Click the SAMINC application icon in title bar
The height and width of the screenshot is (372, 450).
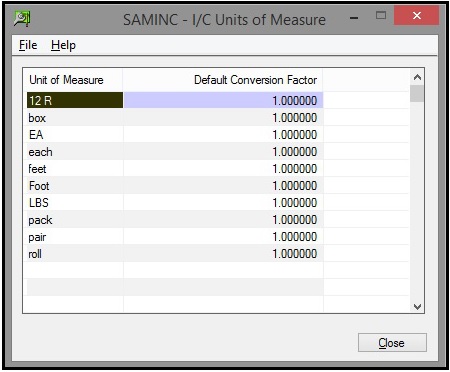22,18
